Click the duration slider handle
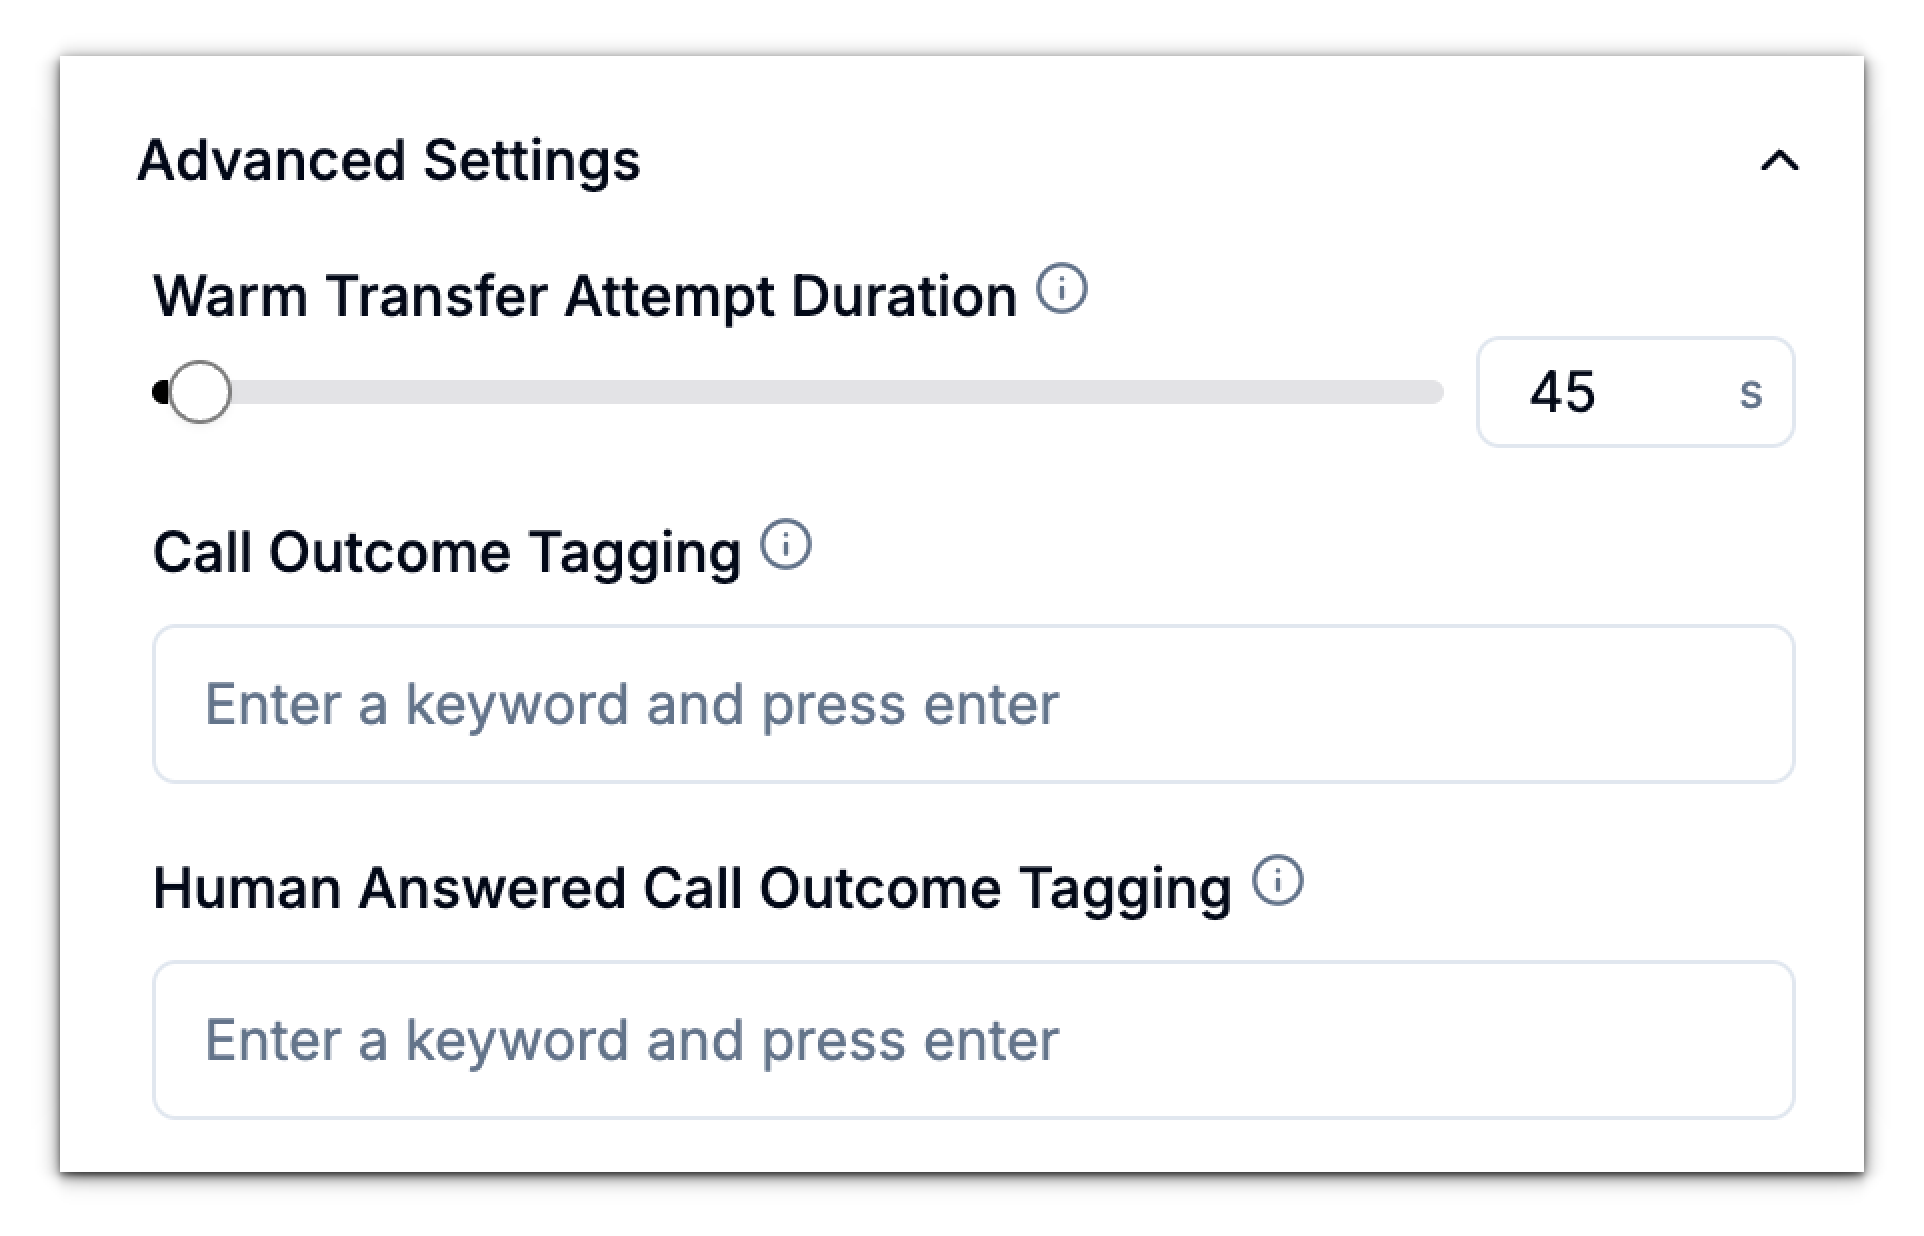This screenshot has width=1924, height=1236. [199, 392]
